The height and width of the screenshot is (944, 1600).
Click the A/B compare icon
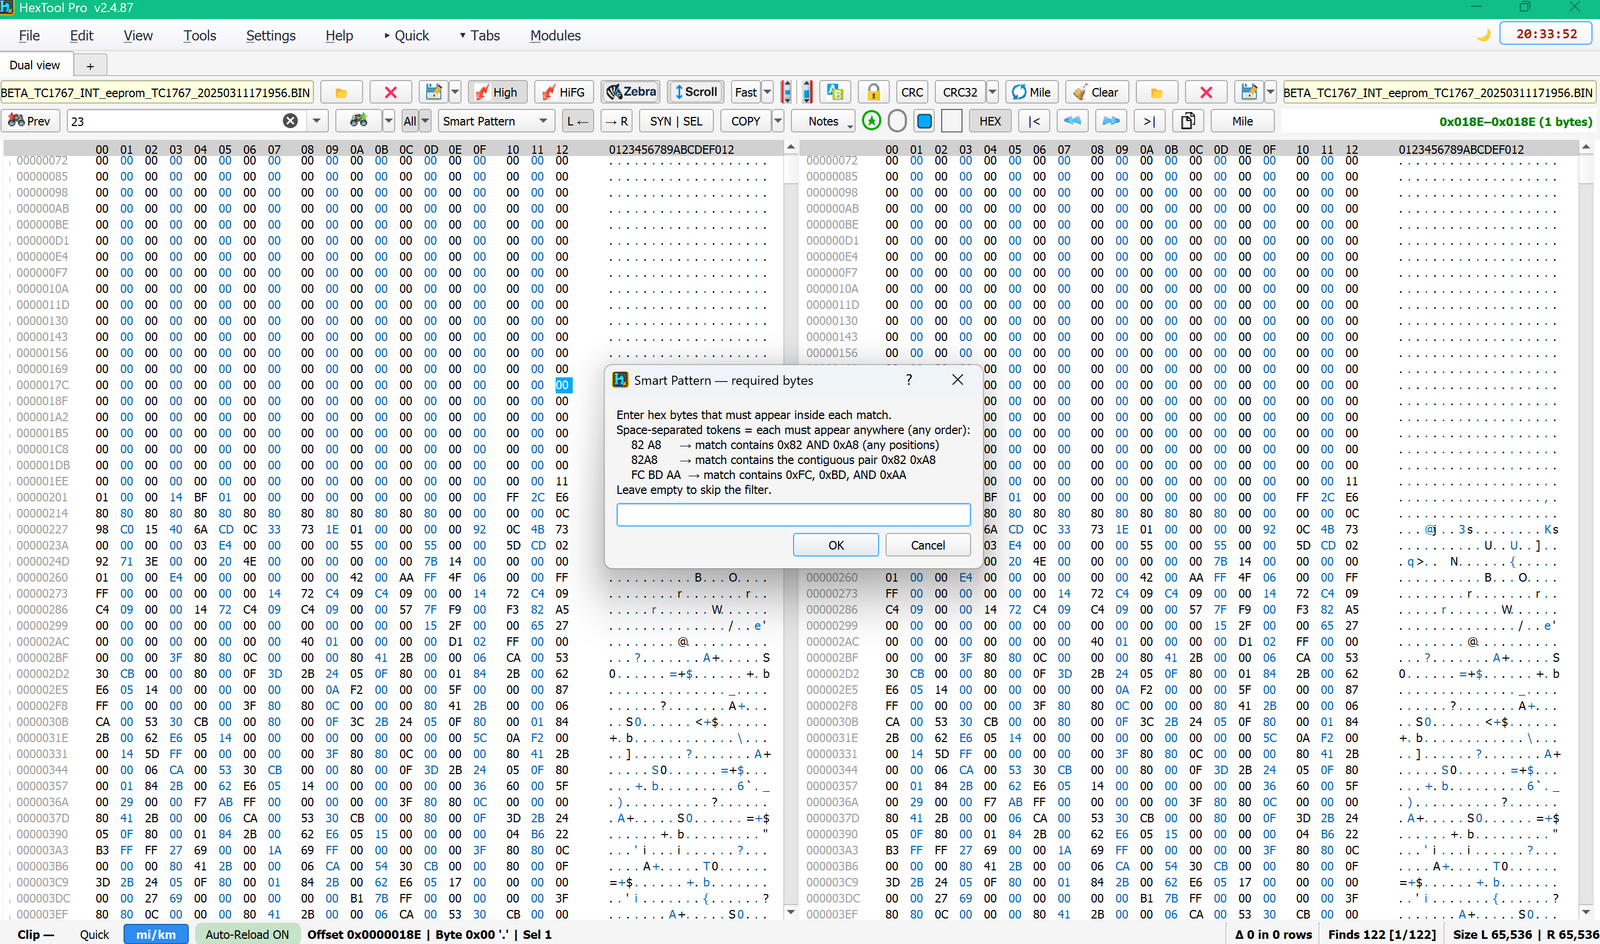(835, 92)
